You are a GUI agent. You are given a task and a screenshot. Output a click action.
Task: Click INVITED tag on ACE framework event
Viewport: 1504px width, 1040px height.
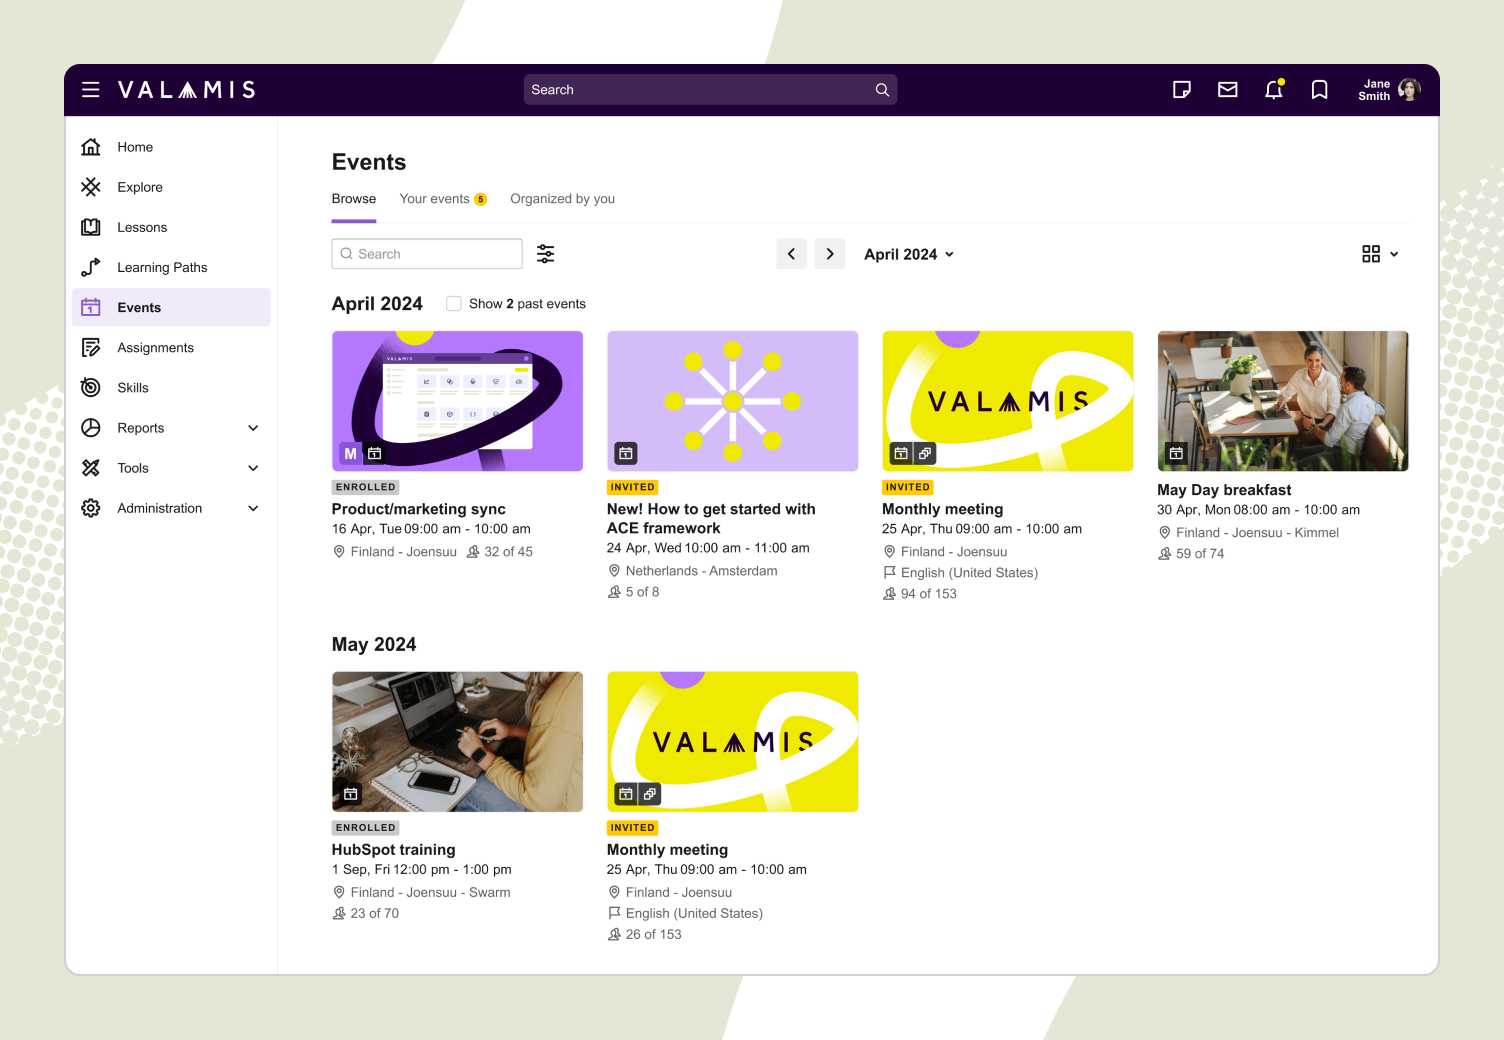click(633, 487)
